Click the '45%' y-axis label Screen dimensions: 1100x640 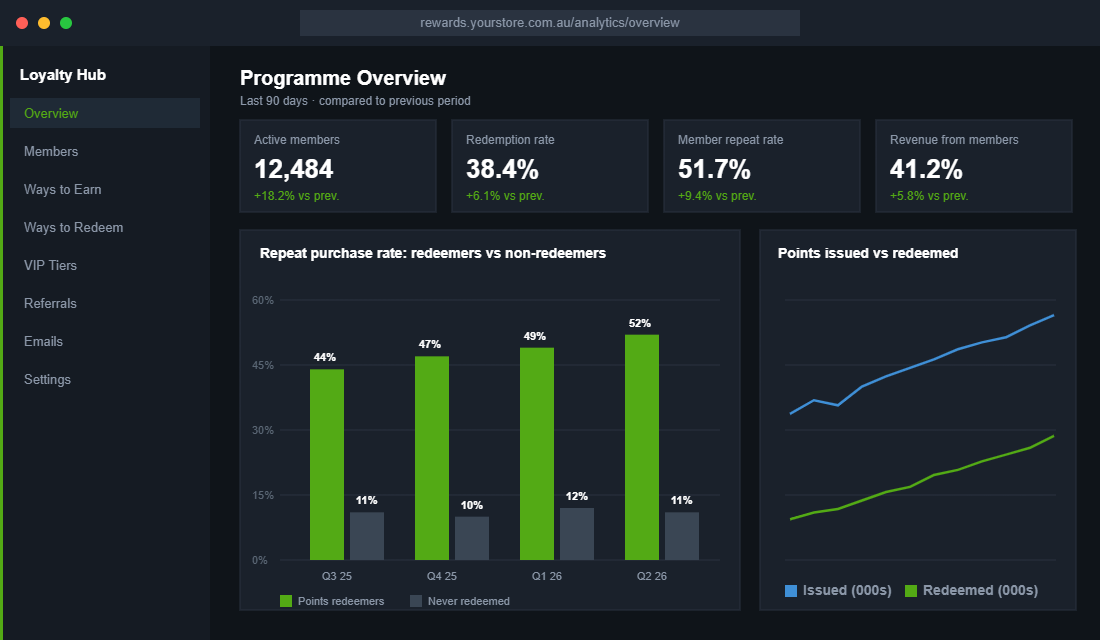[263, 365]
